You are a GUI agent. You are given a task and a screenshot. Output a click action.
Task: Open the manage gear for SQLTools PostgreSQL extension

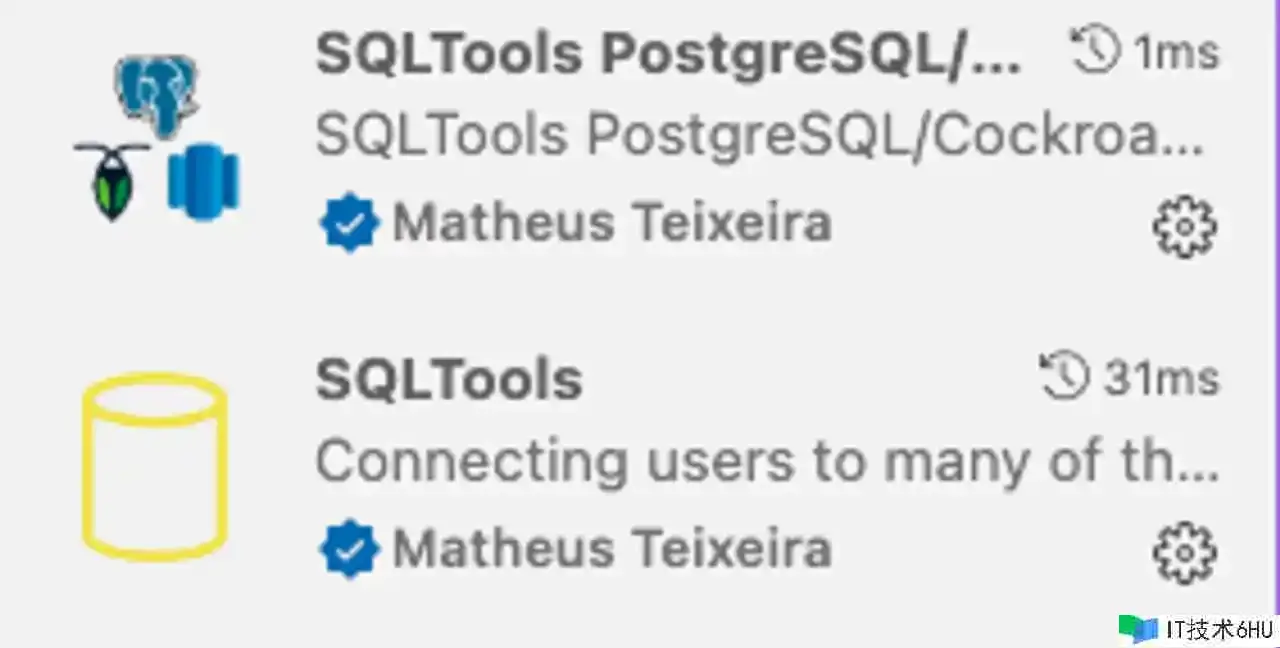pyautogui.click(x=1185, y=228)
